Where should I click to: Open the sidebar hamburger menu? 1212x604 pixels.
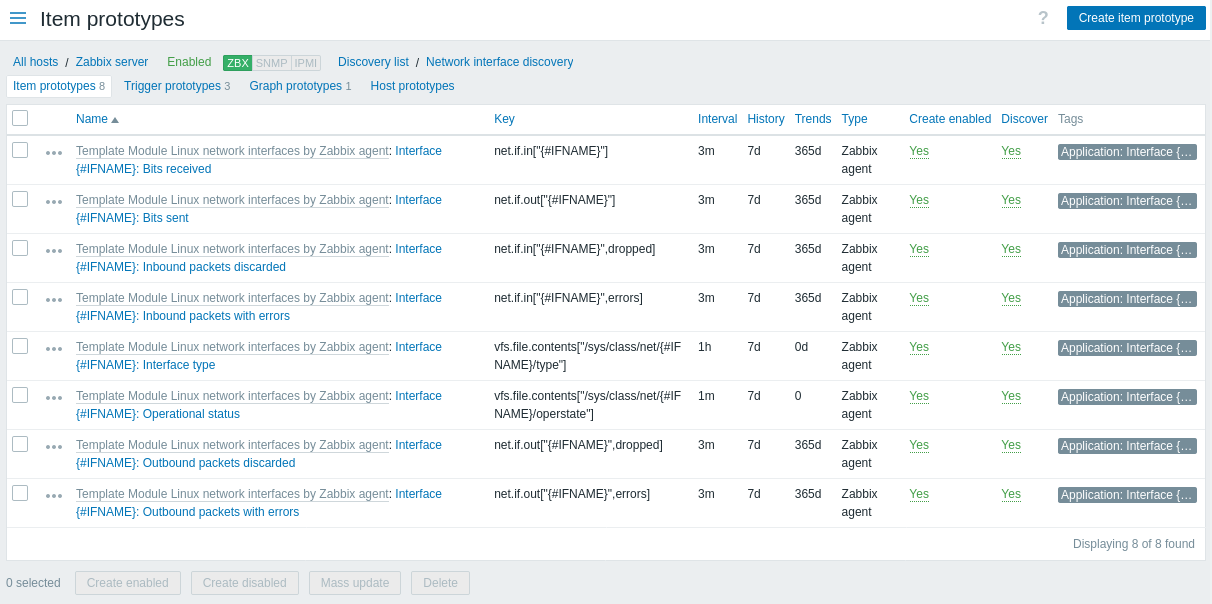pos(18,18)
